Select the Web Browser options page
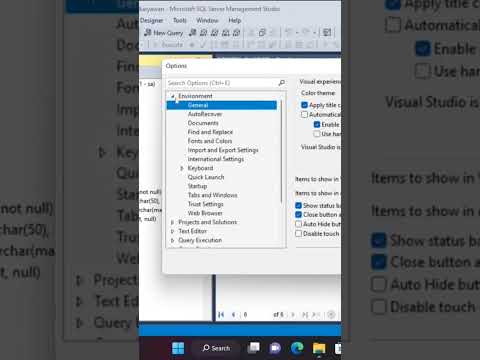Image resolution: width=480 pixels, height=360 pixels. click(x=205, y=213)
